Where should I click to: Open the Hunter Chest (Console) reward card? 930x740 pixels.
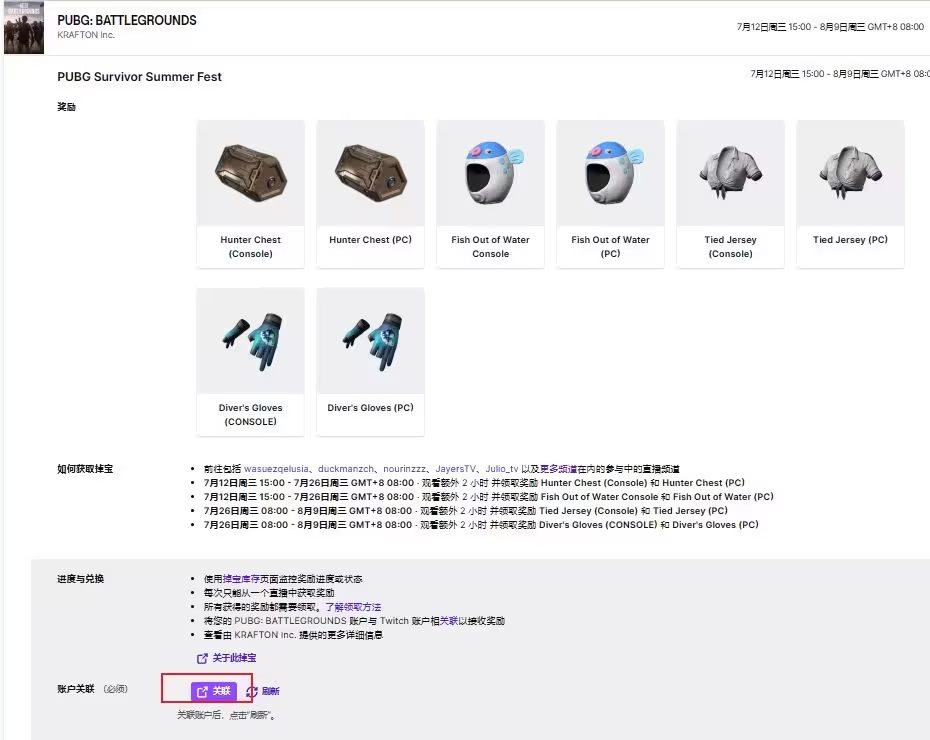pos(250,194)
